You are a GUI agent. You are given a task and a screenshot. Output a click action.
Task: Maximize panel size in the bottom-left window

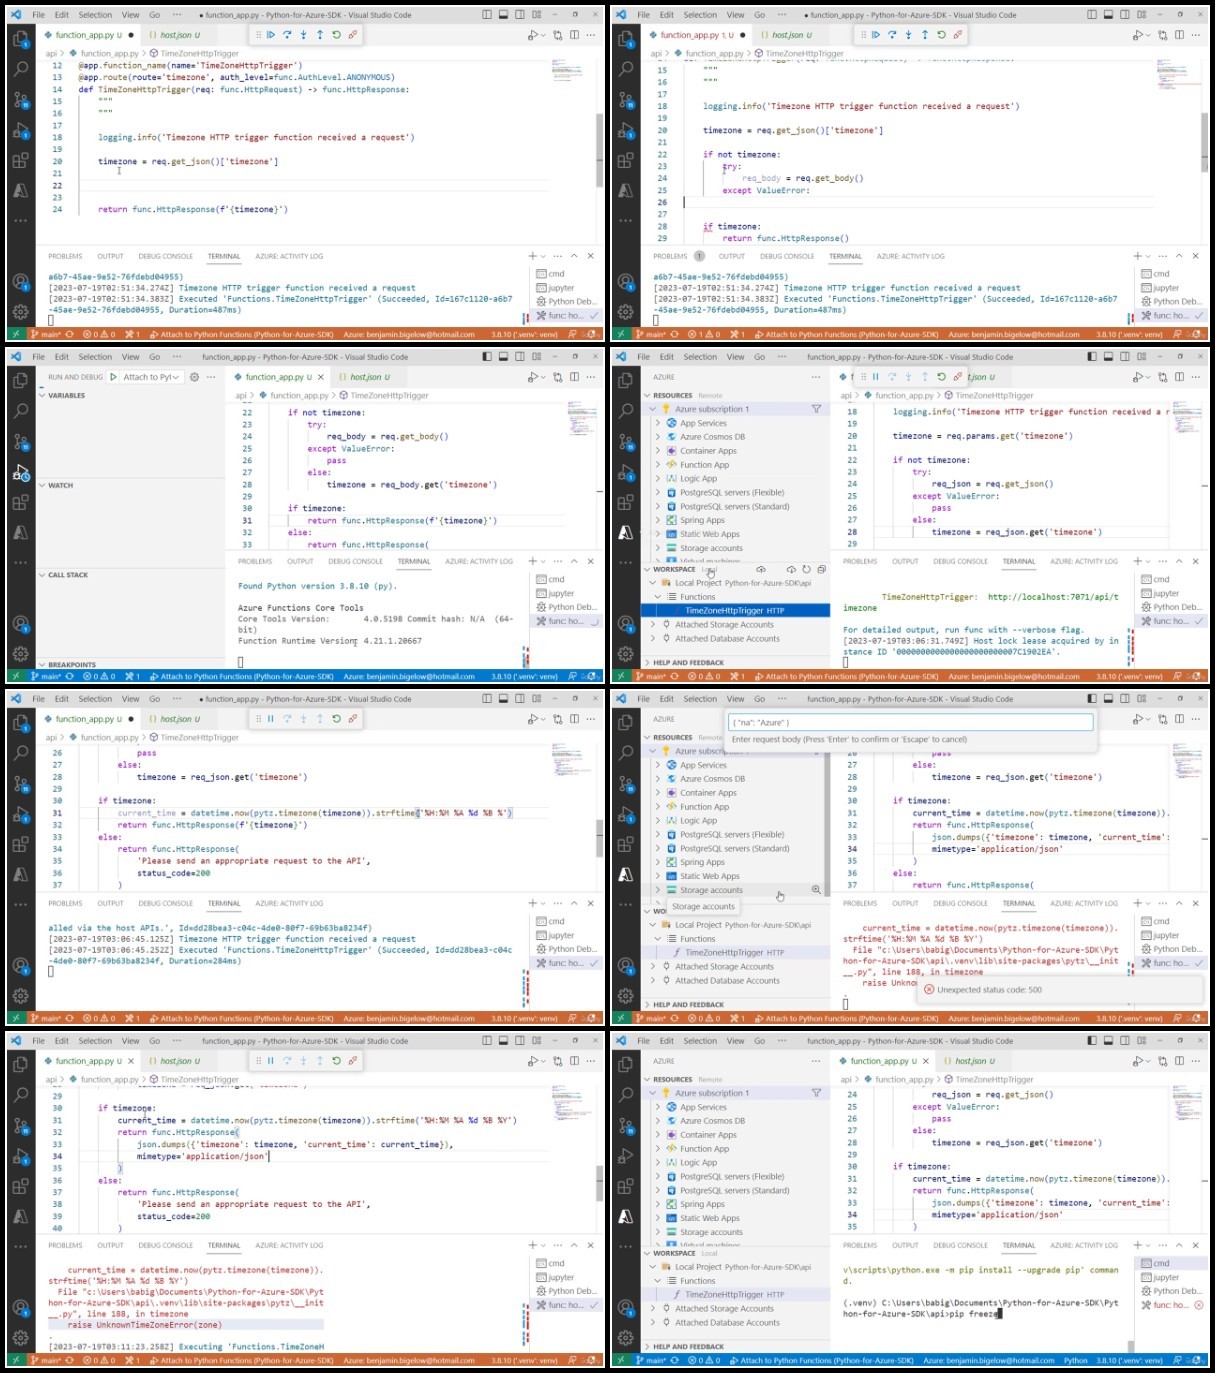pyautogui.click(x=575, y=1245)
